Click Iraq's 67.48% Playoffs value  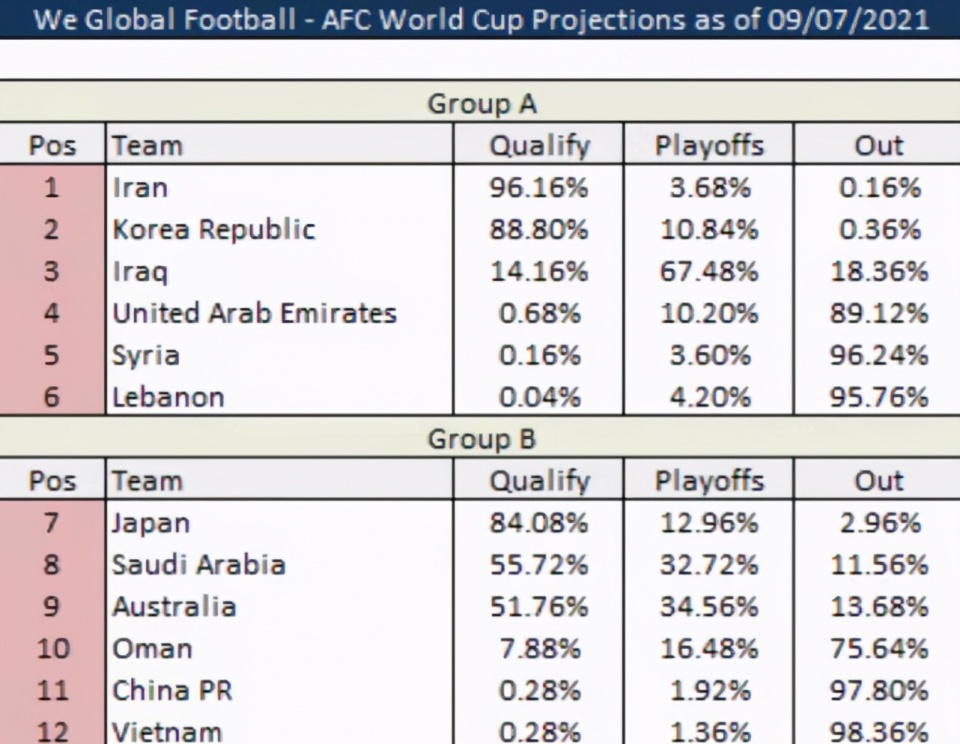709,271
